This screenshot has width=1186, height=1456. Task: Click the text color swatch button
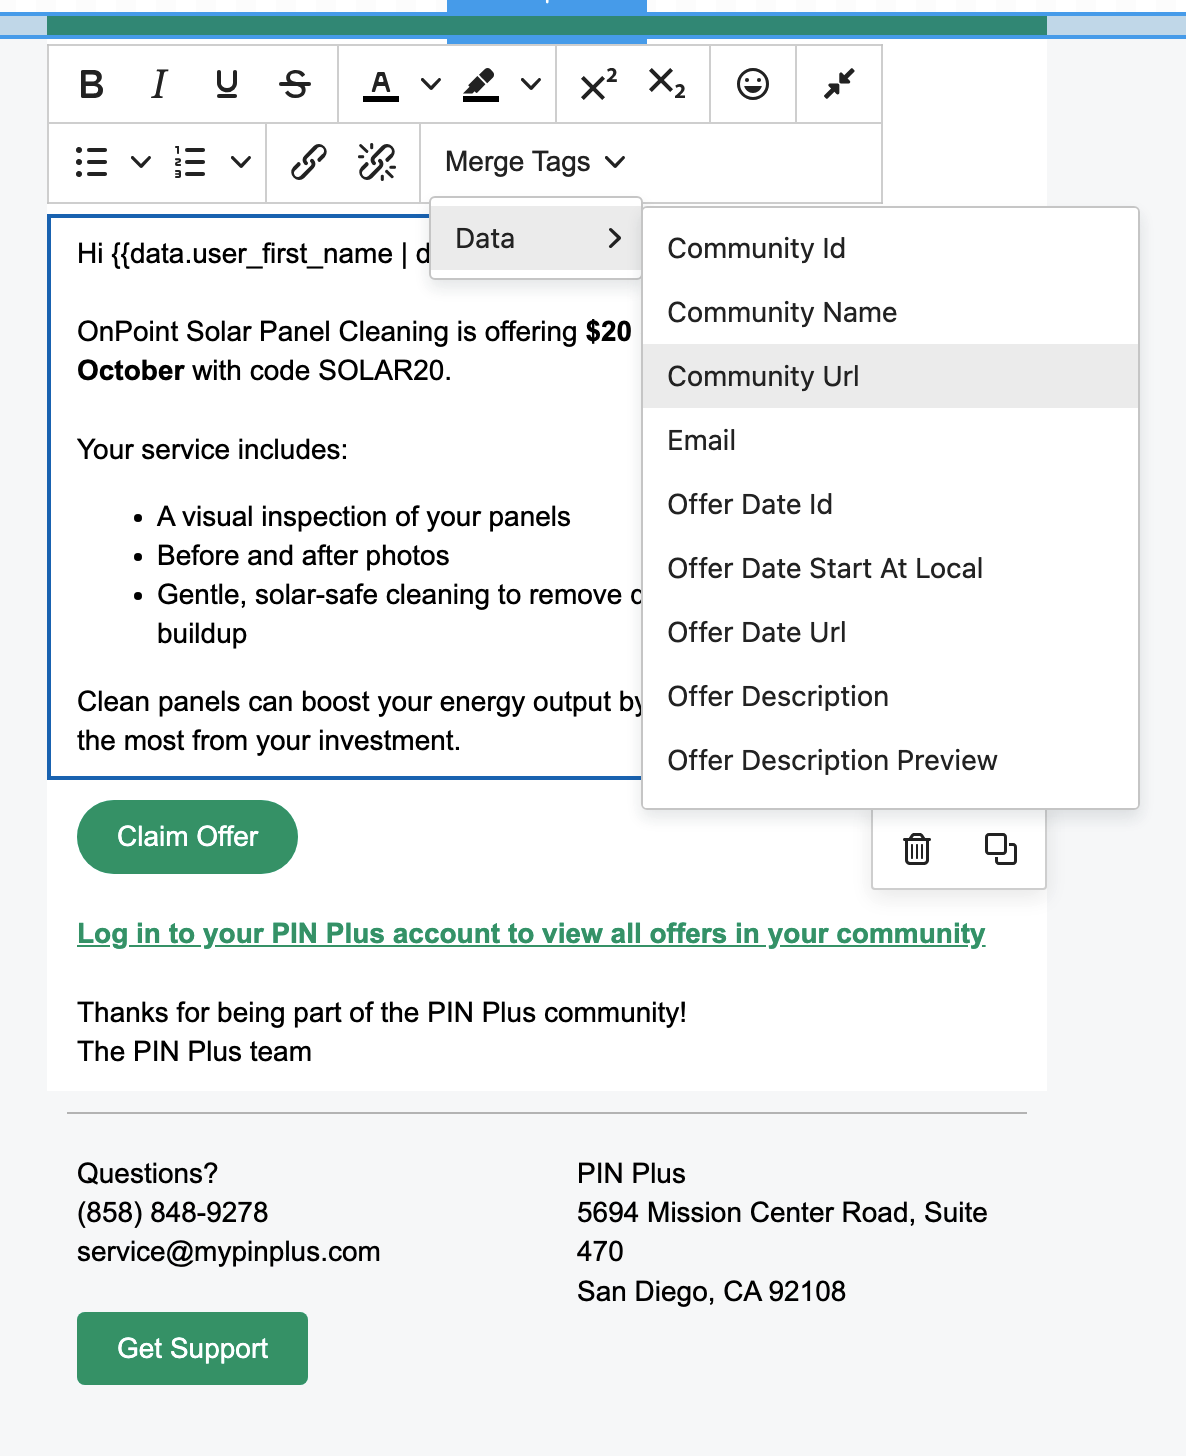381,84
